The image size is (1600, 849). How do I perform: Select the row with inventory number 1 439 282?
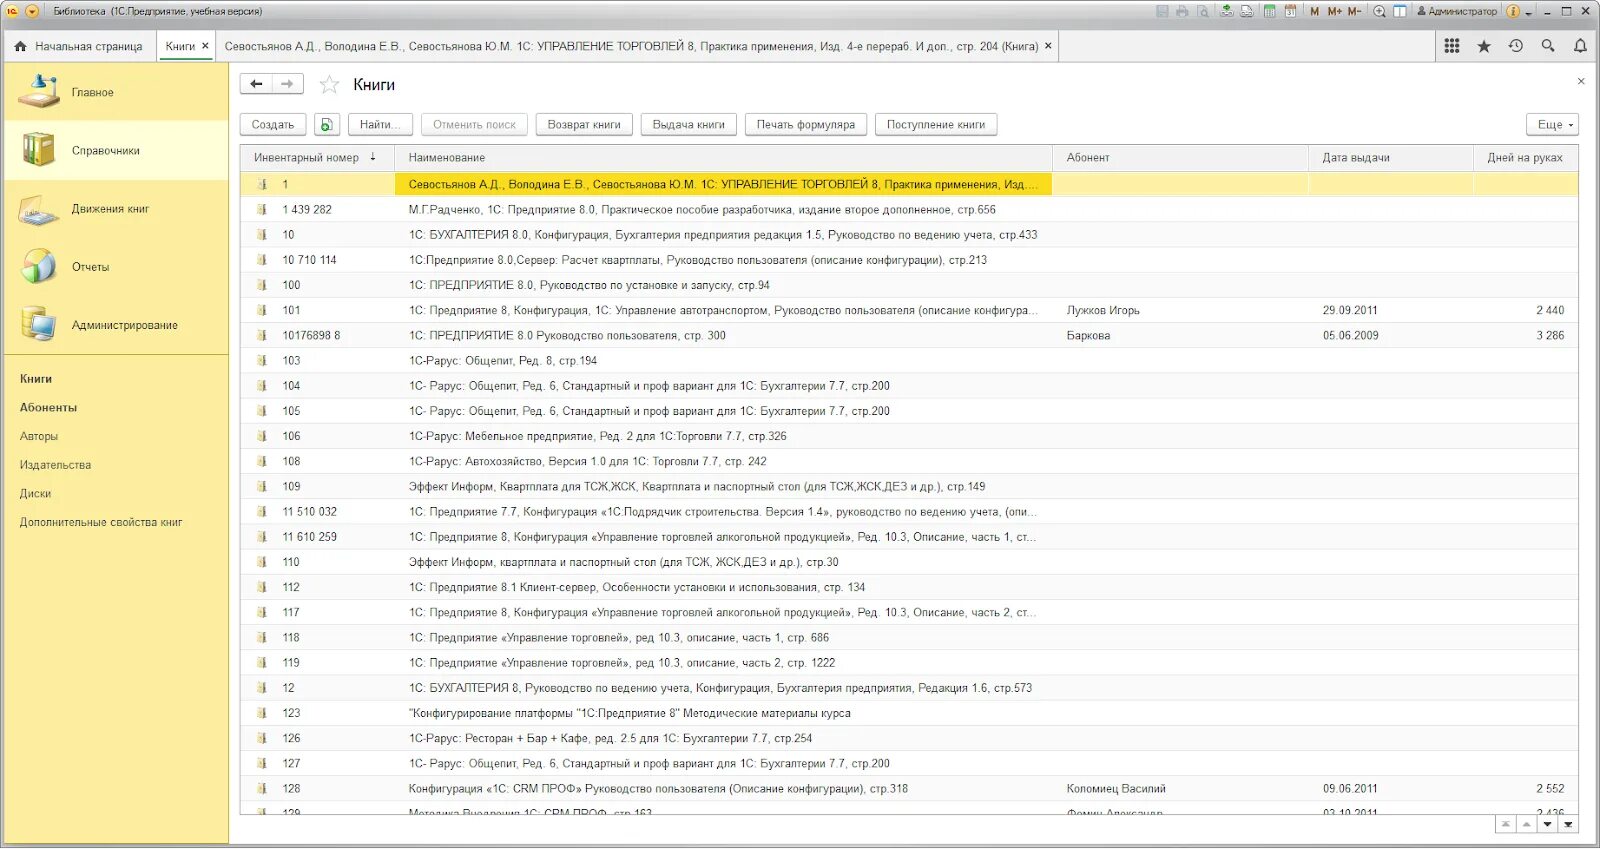909,210
